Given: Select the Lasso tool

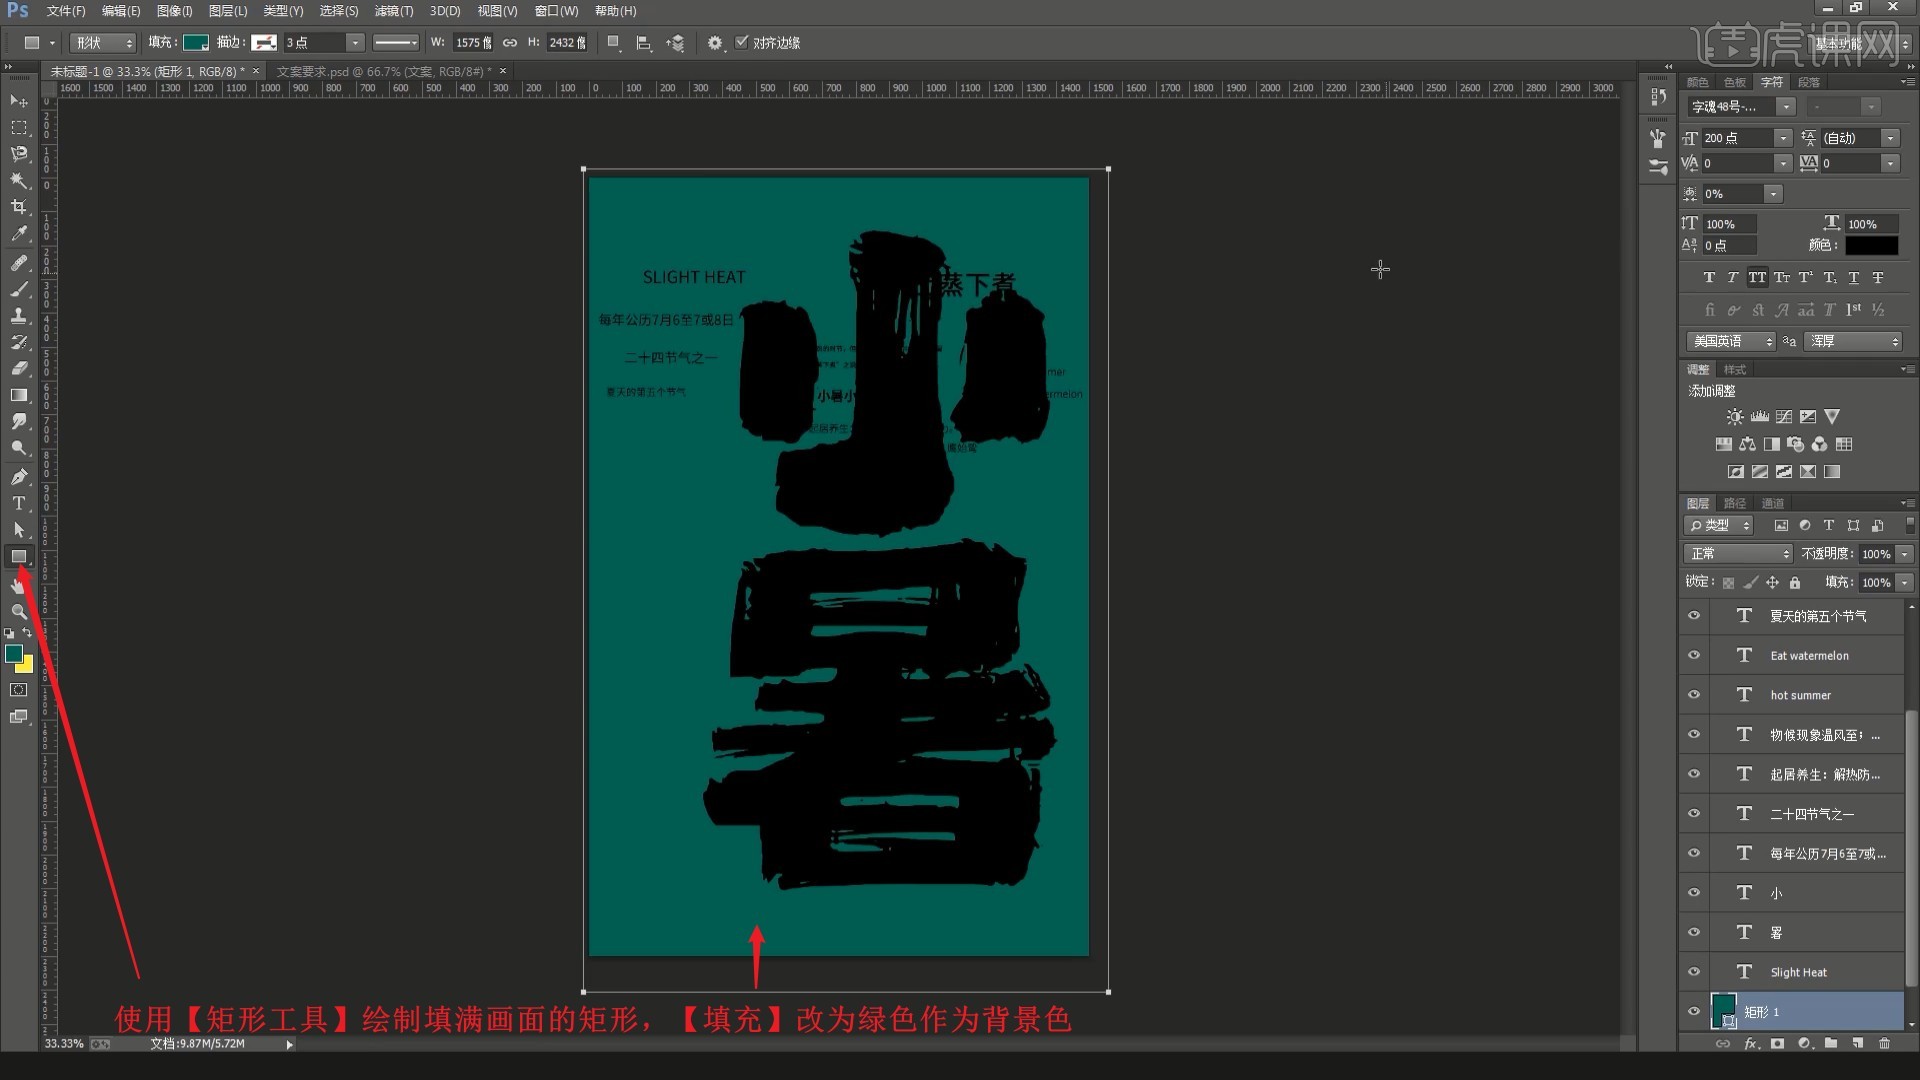Looking at the screenshot, I should click(x=19, y=154).
